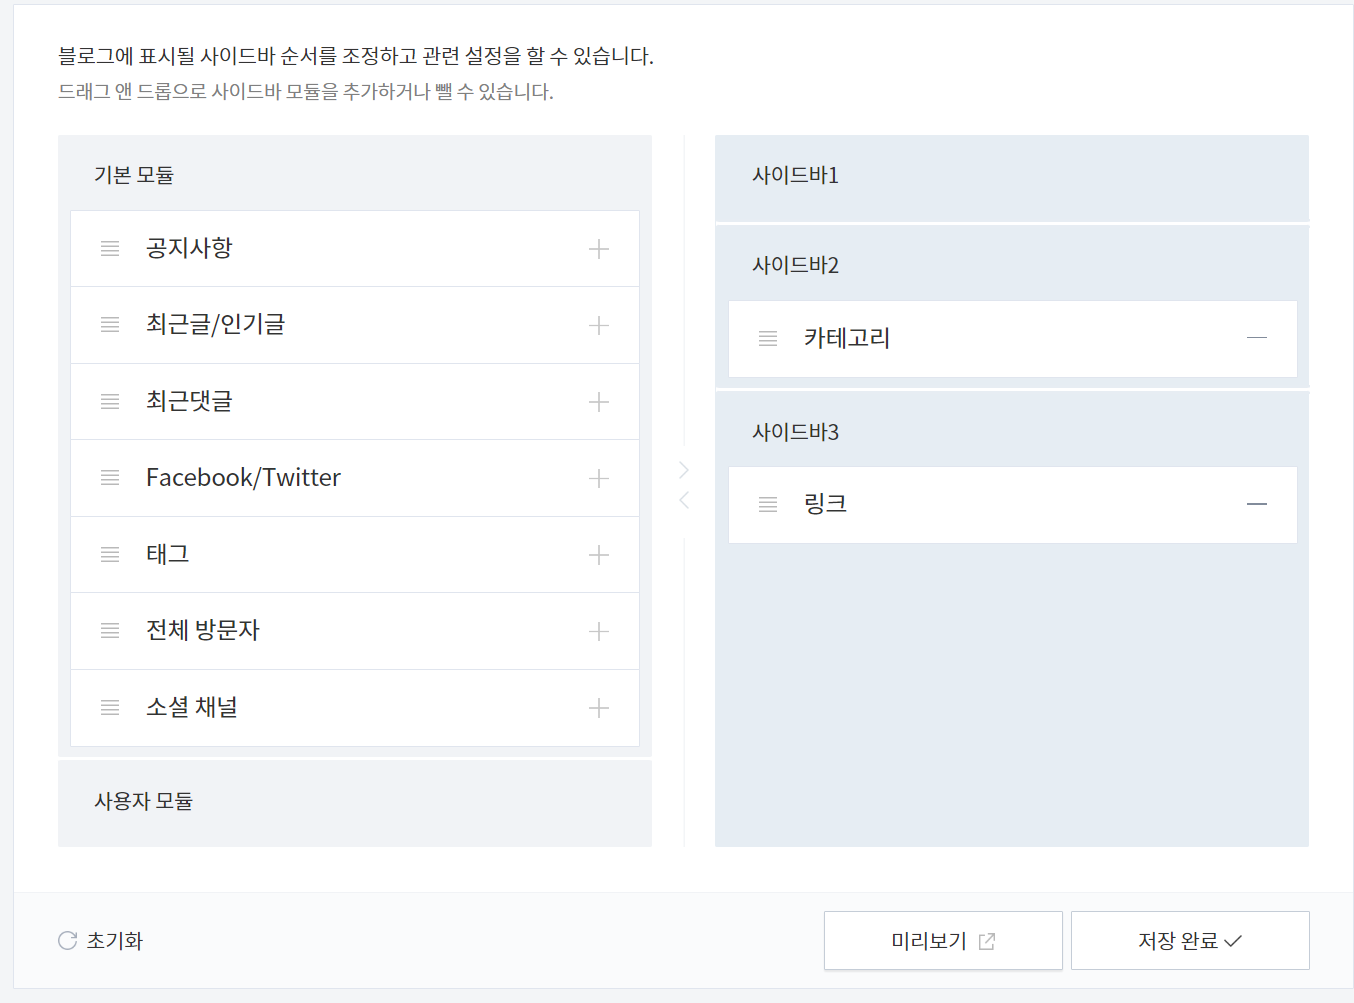Click the drag handle icon of 링크
1354x1003 pixels.
pos(767,504)
